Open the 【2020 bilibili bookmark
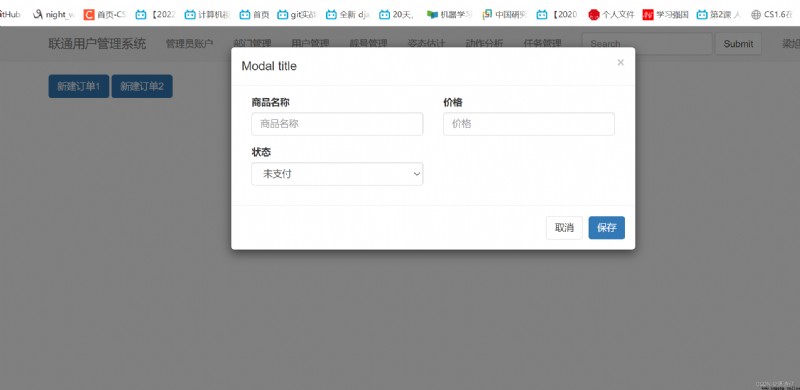This screenshot has width=800, height=390. (557, 14)
